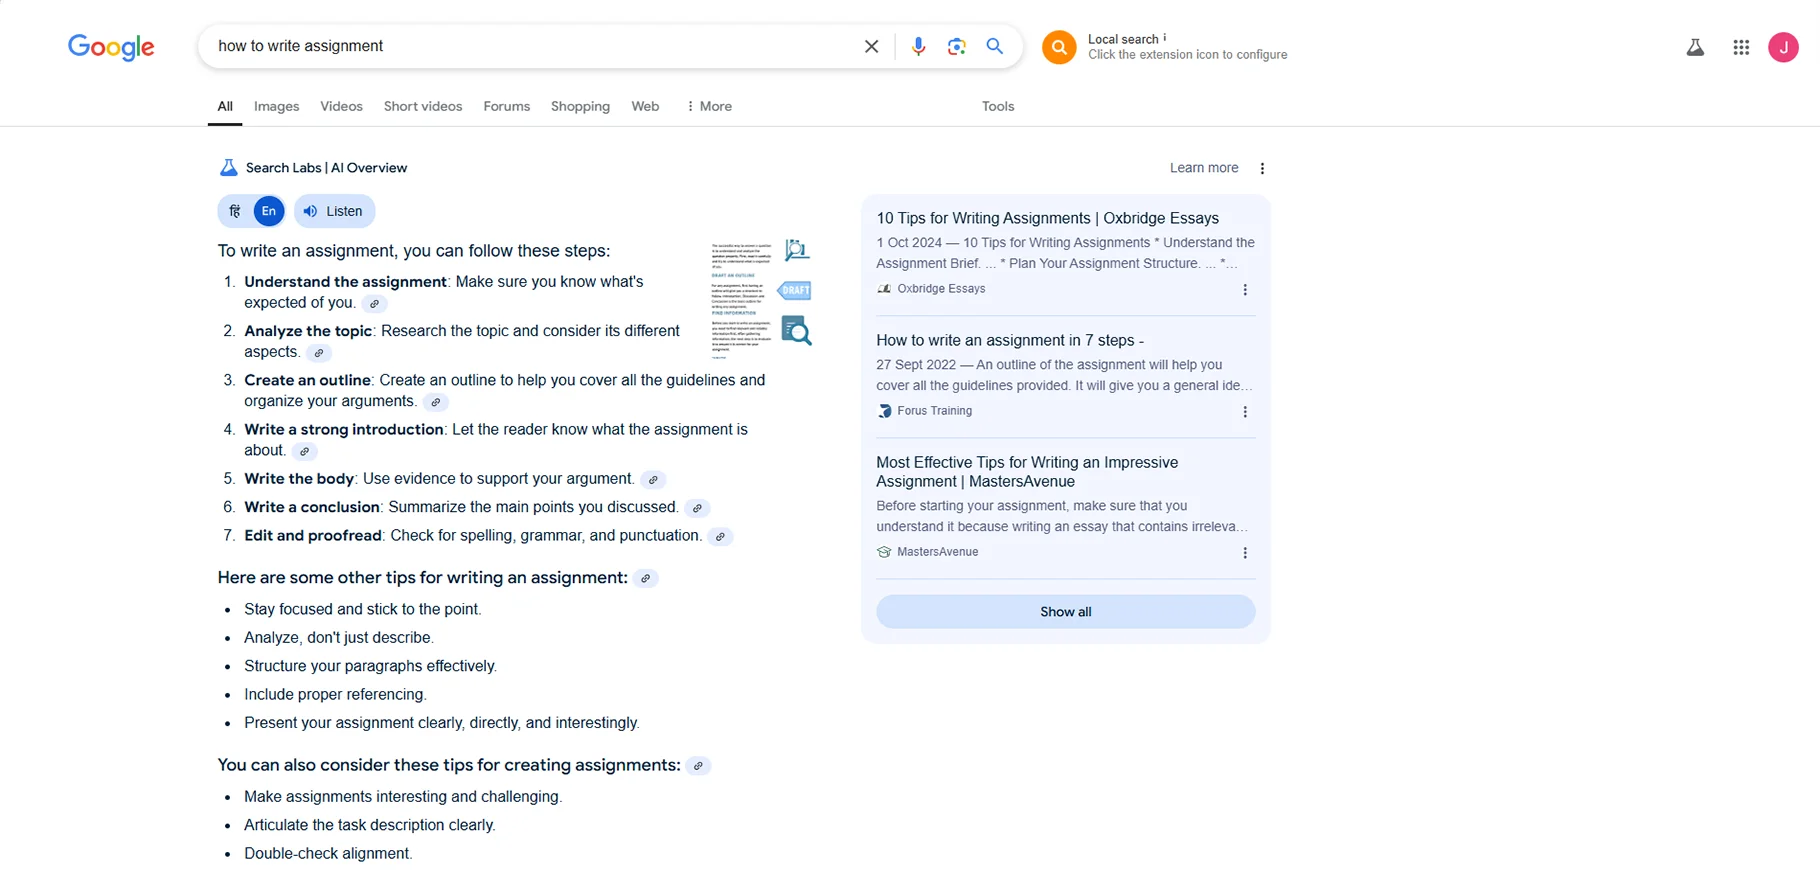Click 'Include proper referencing.' bullet
This screenshot has width=1820, height=870.
pyautogui.click(x=335, y=694)
